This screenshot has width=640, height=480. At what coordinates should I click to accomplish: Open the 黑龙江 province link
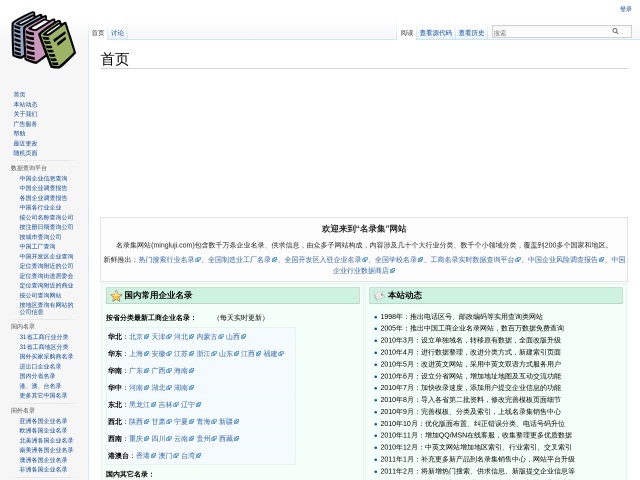[142, 405]
